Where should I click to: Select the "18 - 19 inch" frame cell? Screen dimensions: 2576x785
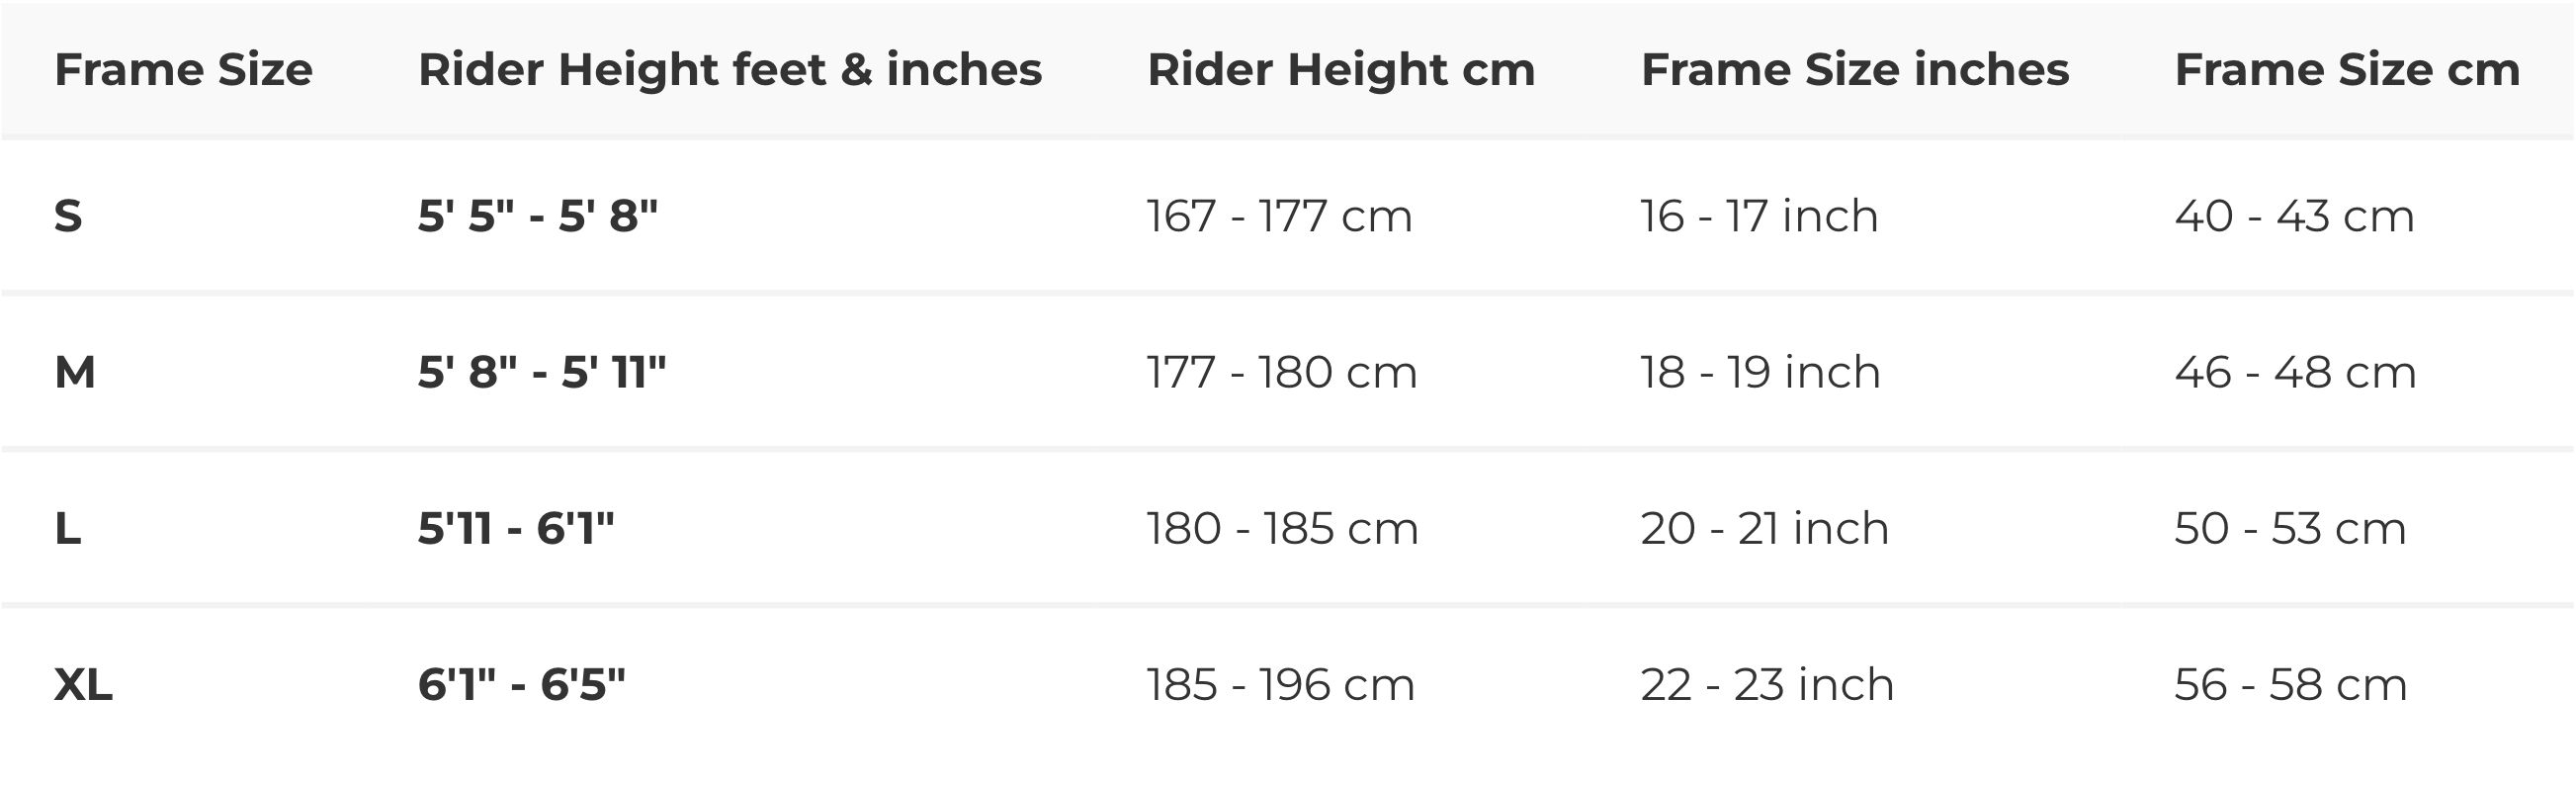(1760, 372)
